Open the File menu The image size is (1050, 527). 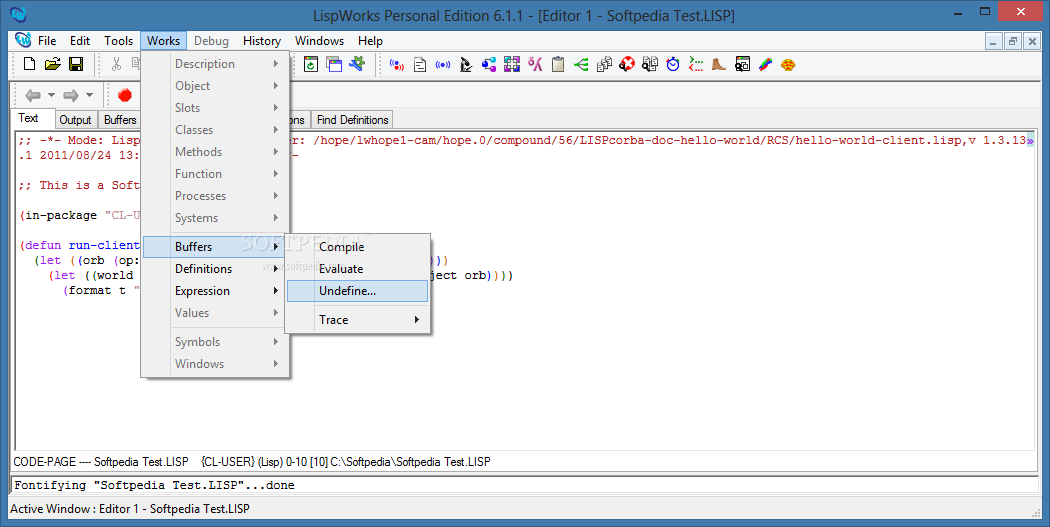(47, 41)
